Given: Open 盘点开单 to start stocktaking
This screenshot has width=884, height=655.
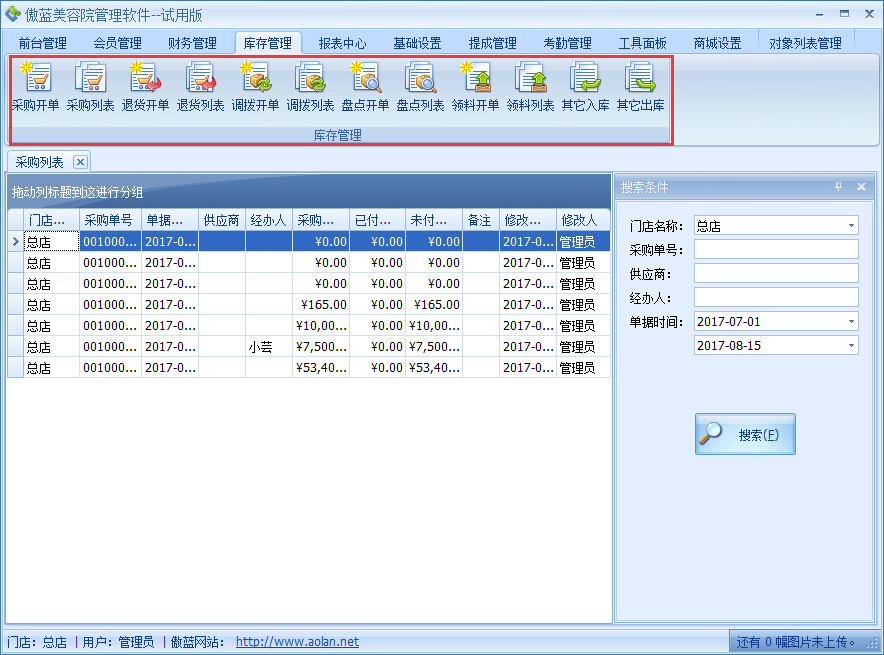Looking at the screenshot, I should tap(366, 85).
